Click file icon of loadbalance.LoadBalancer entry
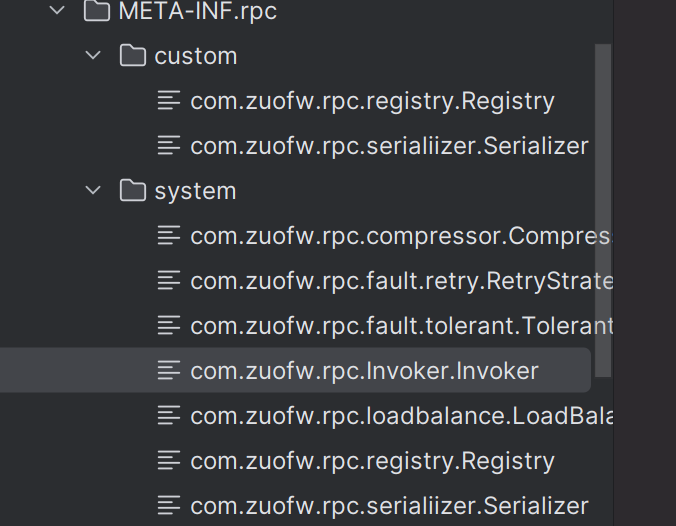The height and width of the screenshot is (526, 676). 169,415
